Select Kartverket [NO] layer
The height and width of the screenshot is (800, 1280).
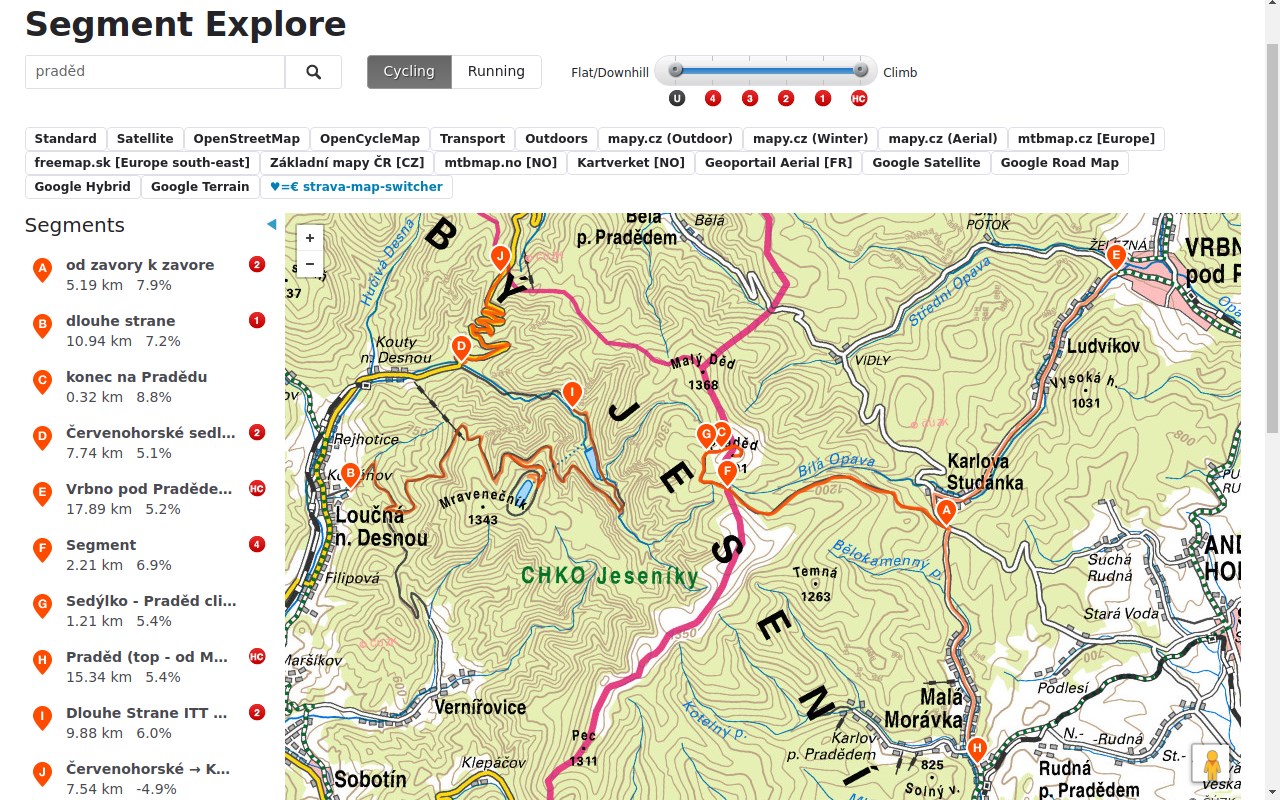[x=631, y=163]
